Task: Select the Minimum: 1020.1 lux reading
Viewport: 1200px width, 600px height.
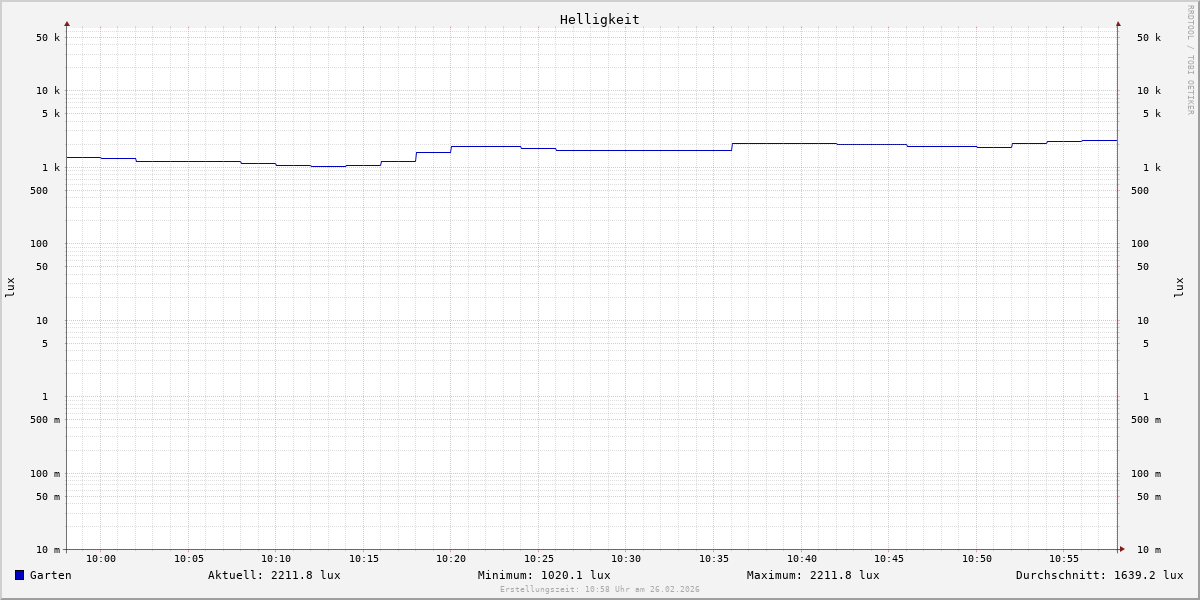Action: point(544,575)
